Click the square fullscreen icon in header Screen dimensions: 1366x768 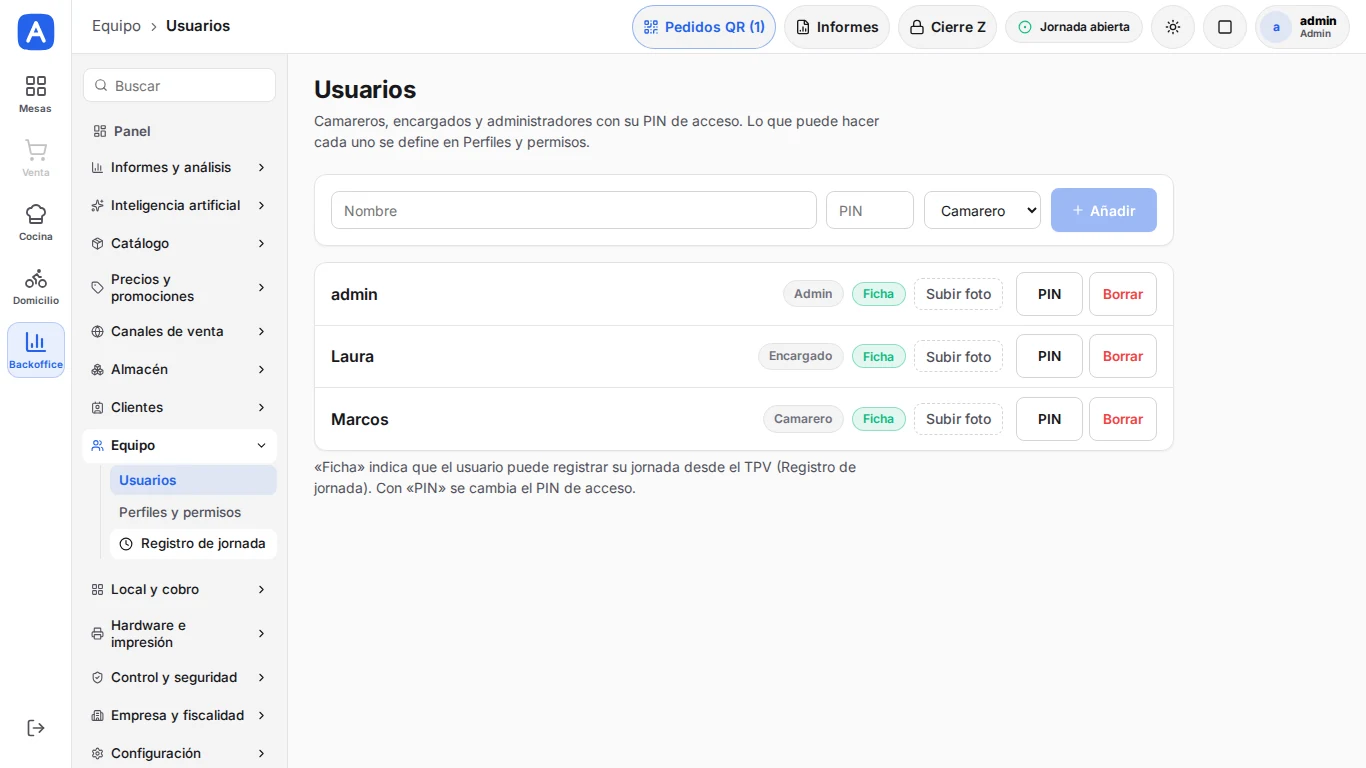(x=1225, y=27)
